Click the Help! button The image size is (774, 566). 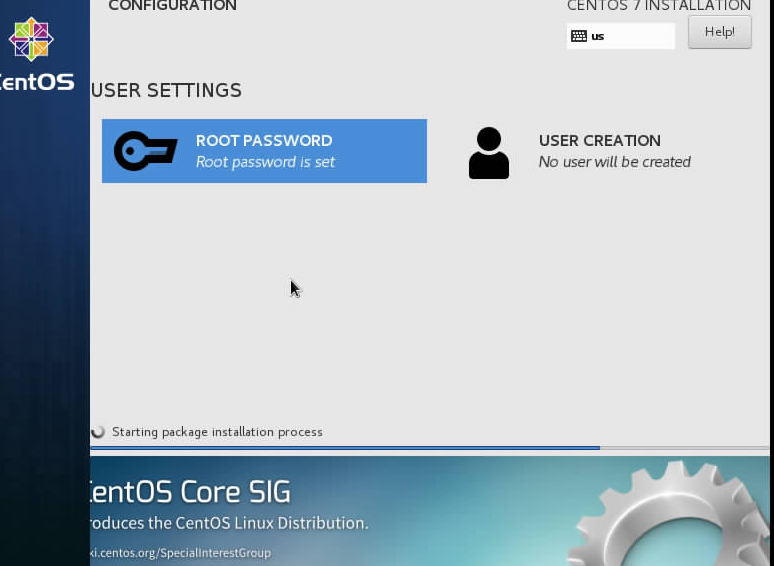(x=720, y=32)
